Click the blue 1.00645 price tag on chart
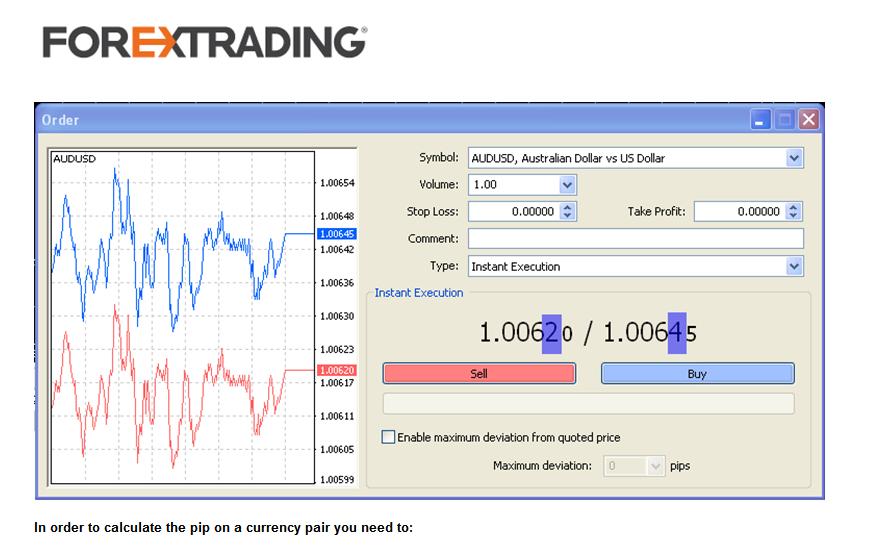This screenshot has width=894, height=545. tap(336, 234)
